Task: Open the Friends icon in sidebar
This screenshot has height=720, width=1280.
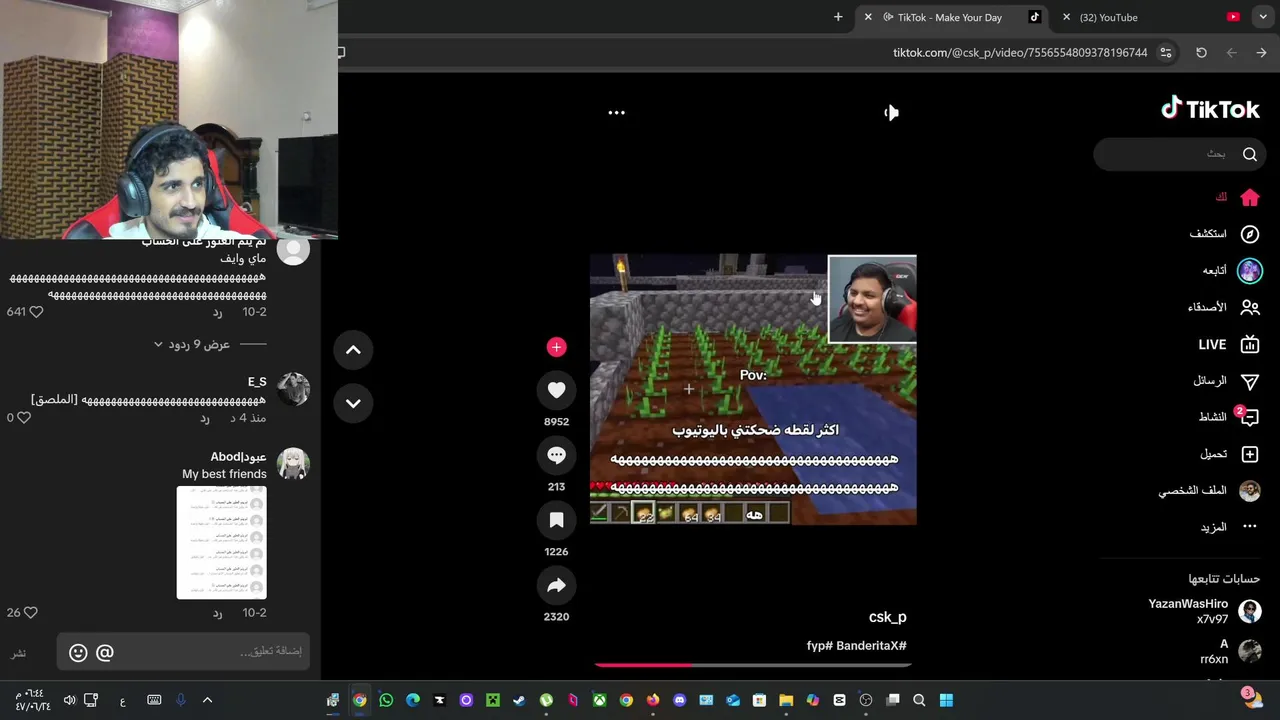Action: coord(1249,307)
